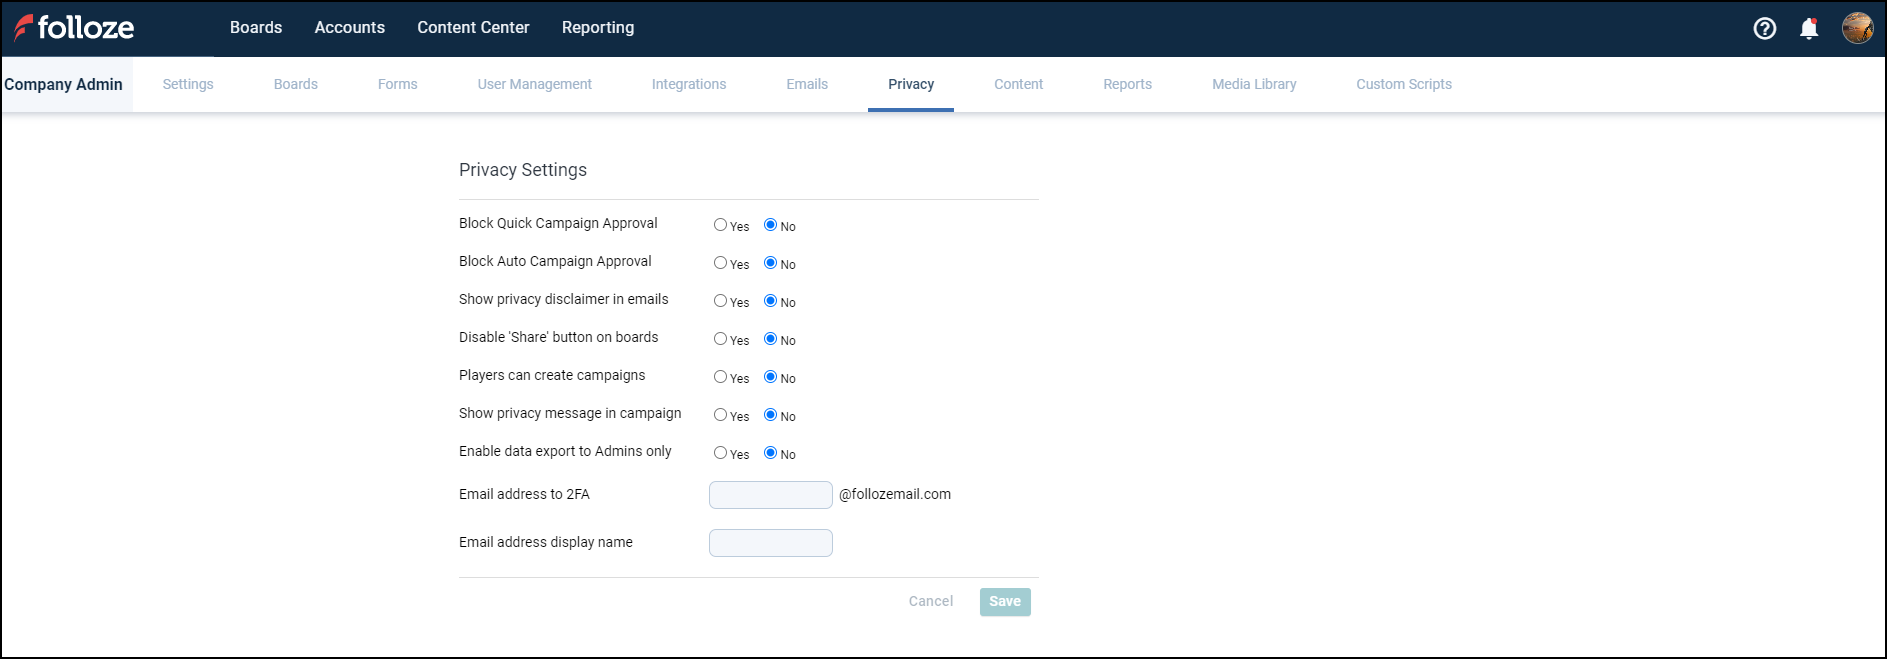Choose No for Players can create campaigns
This screenshot has width=1887, height=659.
point(770,377)
